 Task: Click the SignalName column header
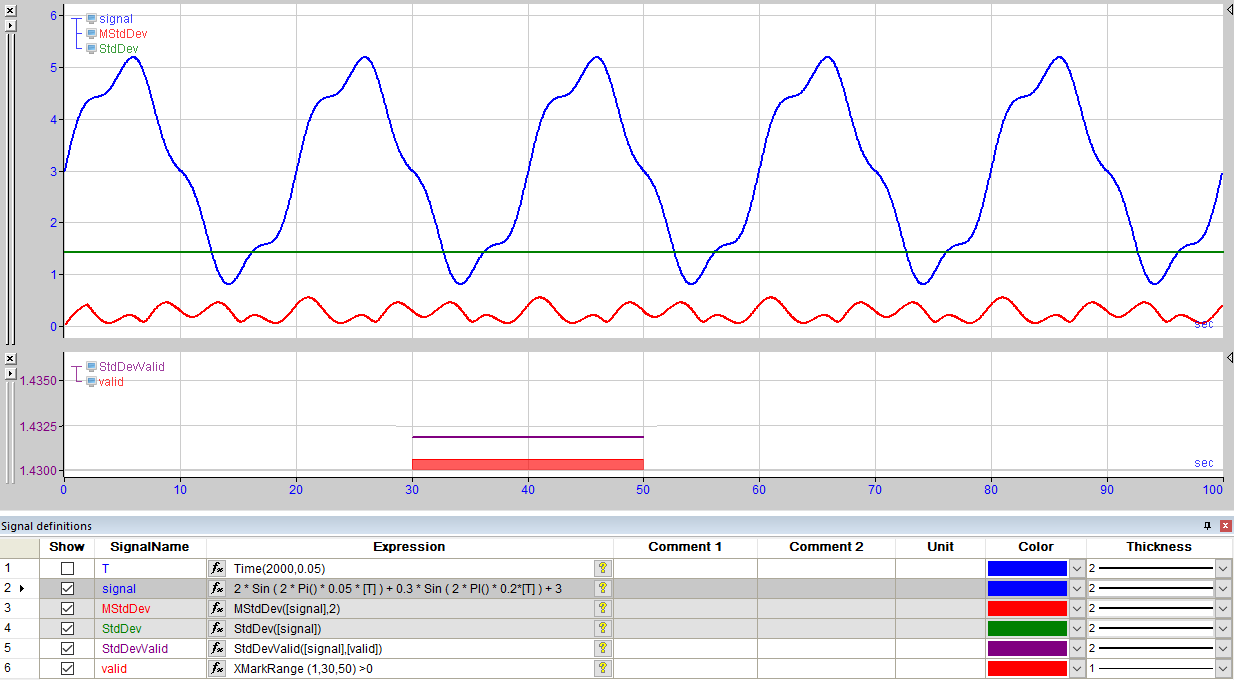pyautogui.click(x=150, y=547)
